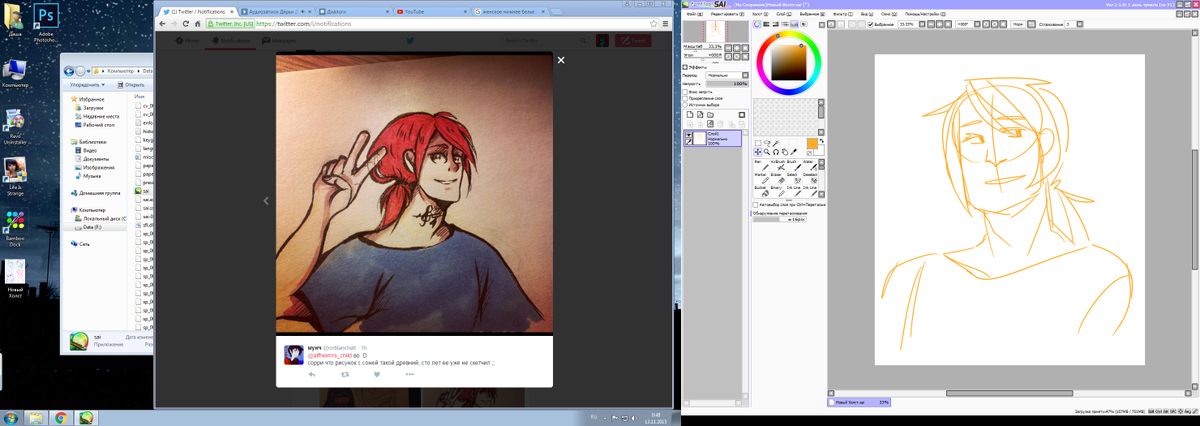The image size is (1200, 426).
Task: Select the Zoom magnifier tool in SAI
Action: [767, 152]
